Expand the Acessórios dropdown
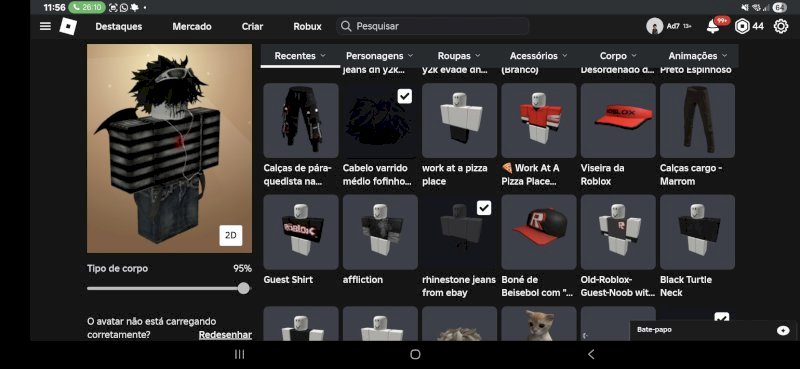 539,56
